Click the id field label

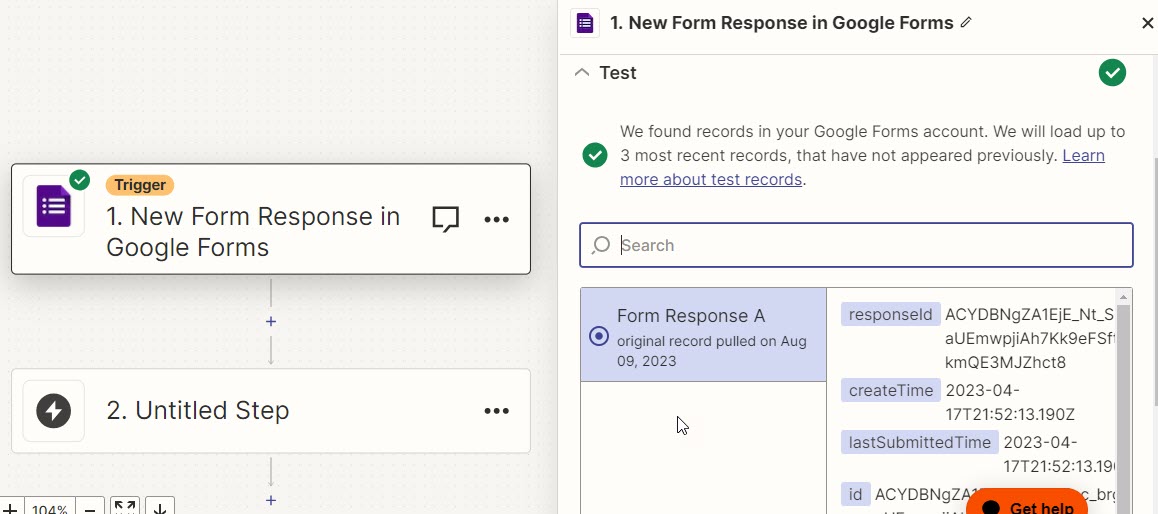(x=855, y=494)
